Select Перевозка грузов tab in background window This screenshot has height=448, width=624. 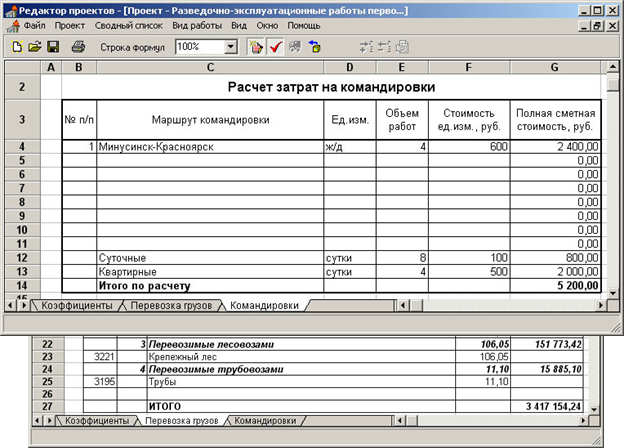click(181, 421)
